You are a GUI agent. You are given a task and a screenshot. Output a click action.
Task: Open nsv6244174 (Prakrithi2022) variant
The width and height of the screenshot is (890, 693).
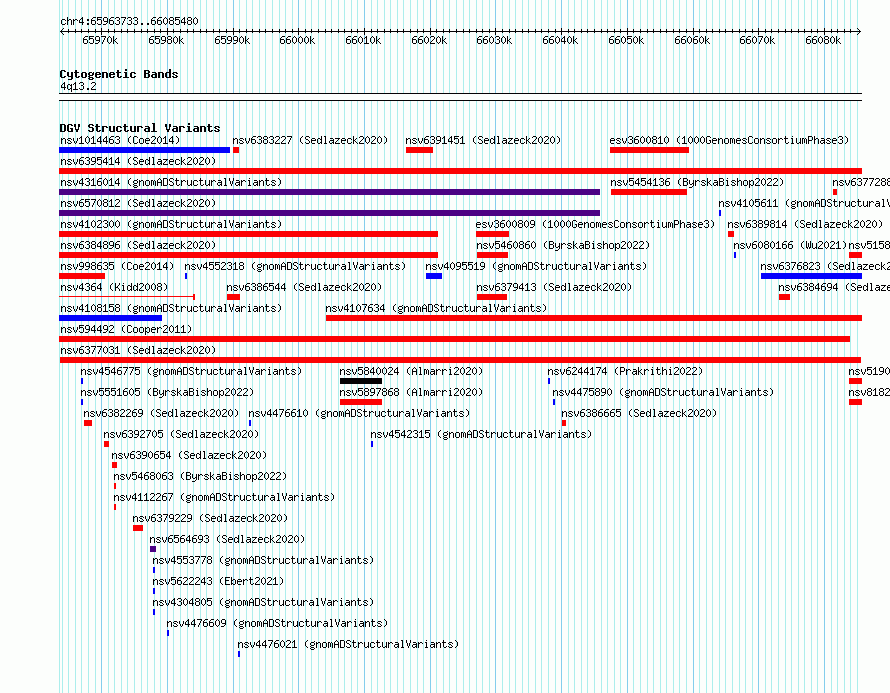625,371
